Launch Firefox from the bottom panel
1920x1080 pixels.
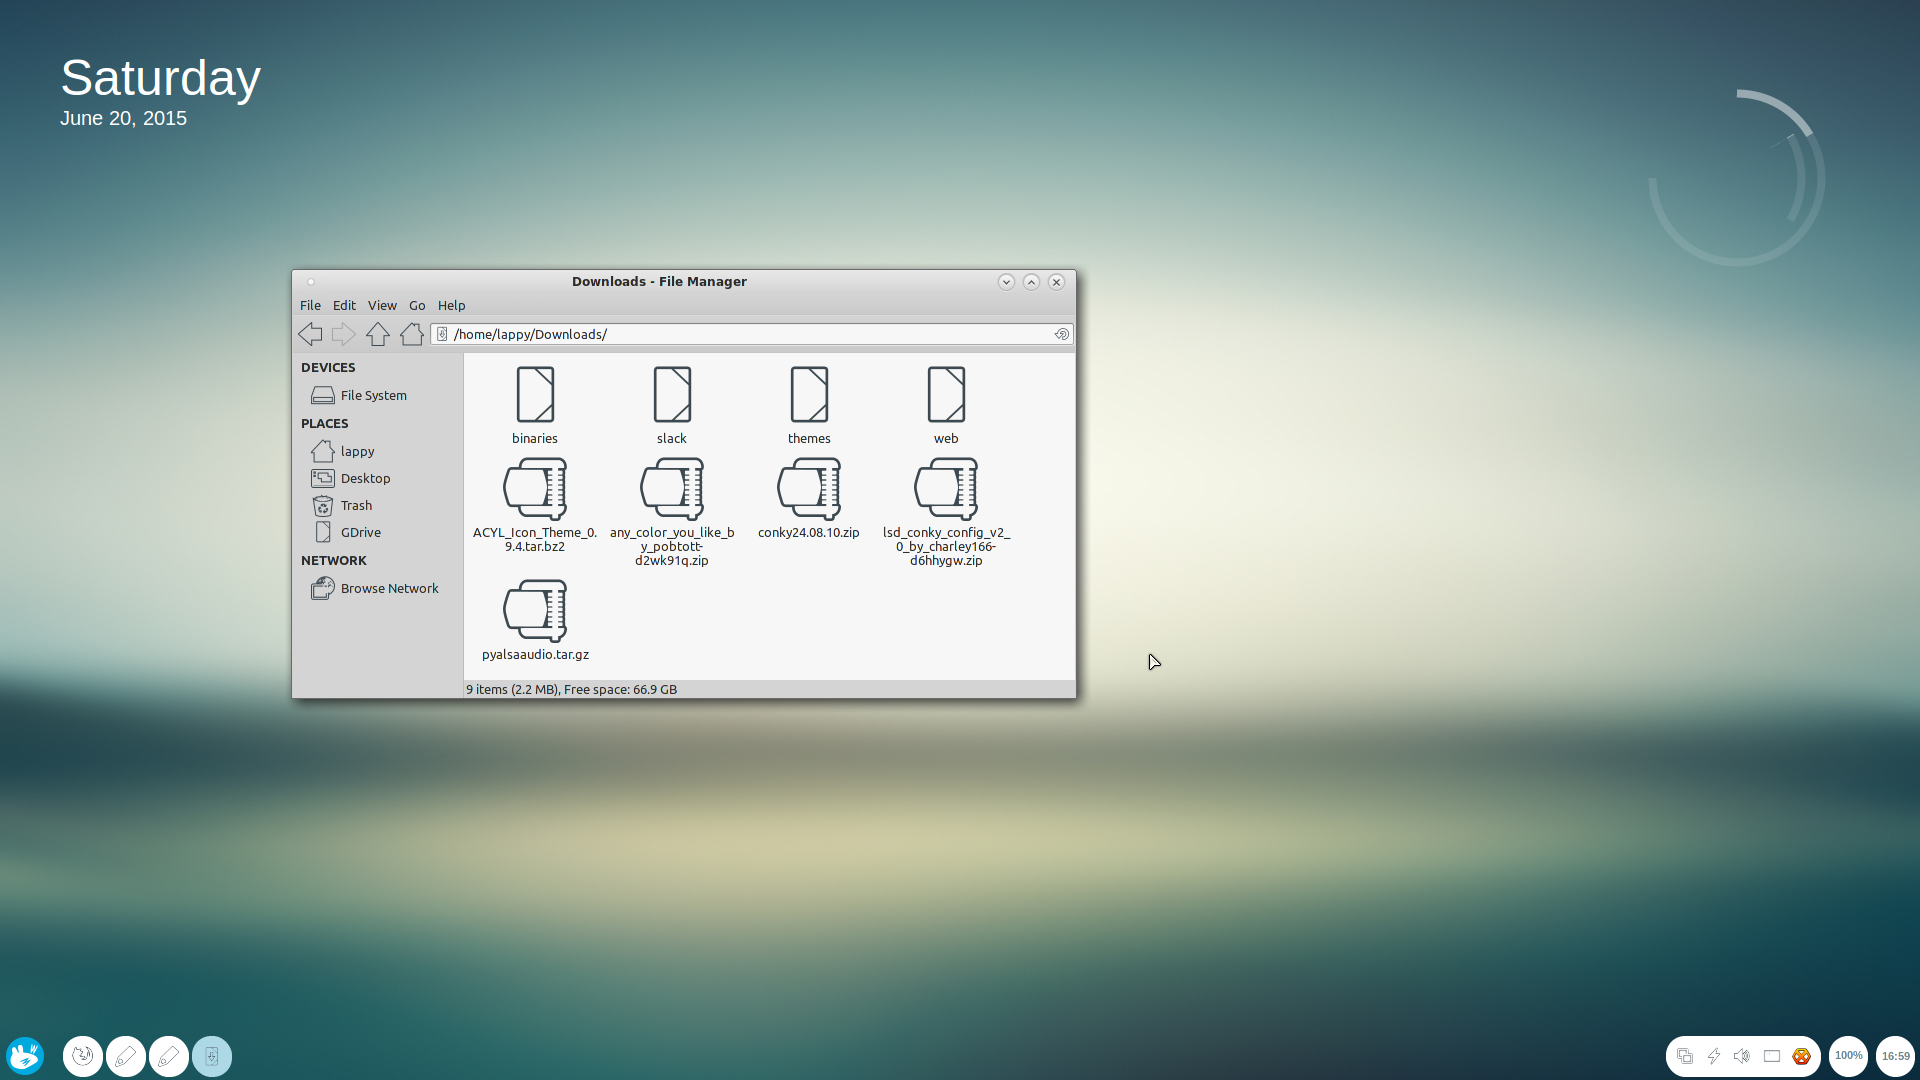coord(83,1056)
